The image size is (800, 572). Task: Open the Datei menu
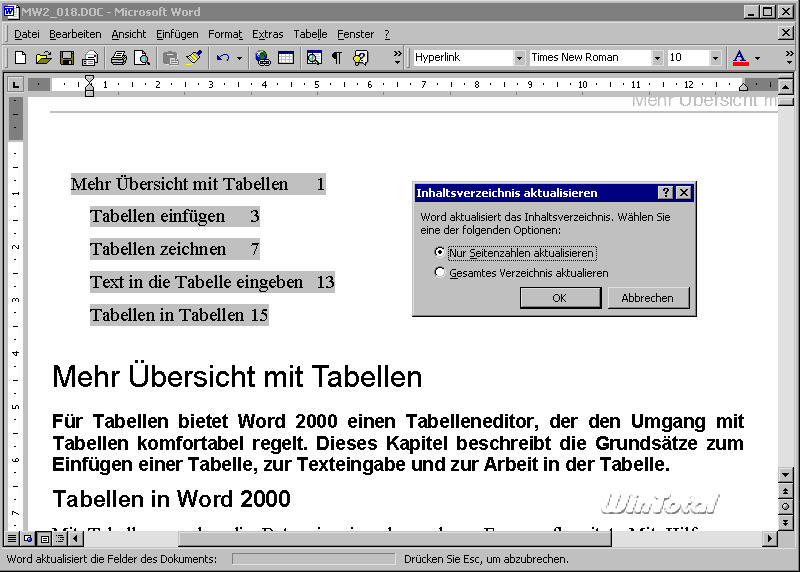pos(27,34)
